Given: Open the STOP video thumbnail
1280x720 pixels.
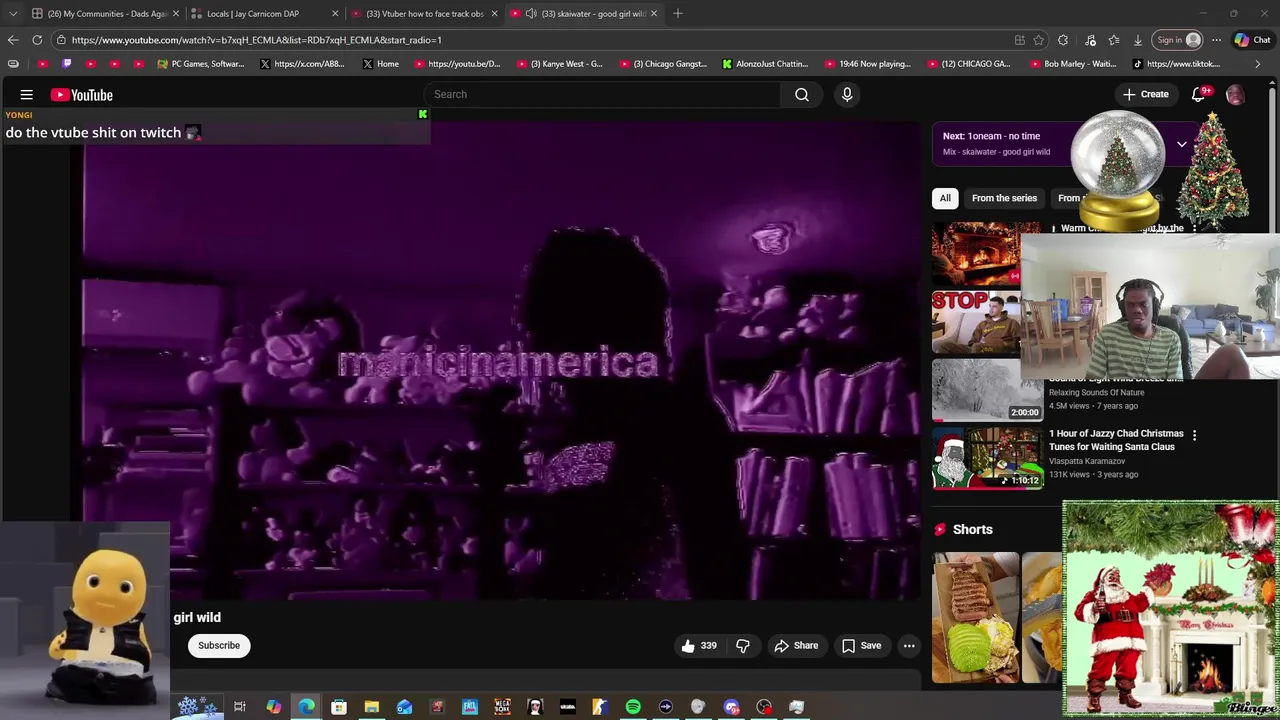Looking at the screenshot, I should tap(977, 323).
